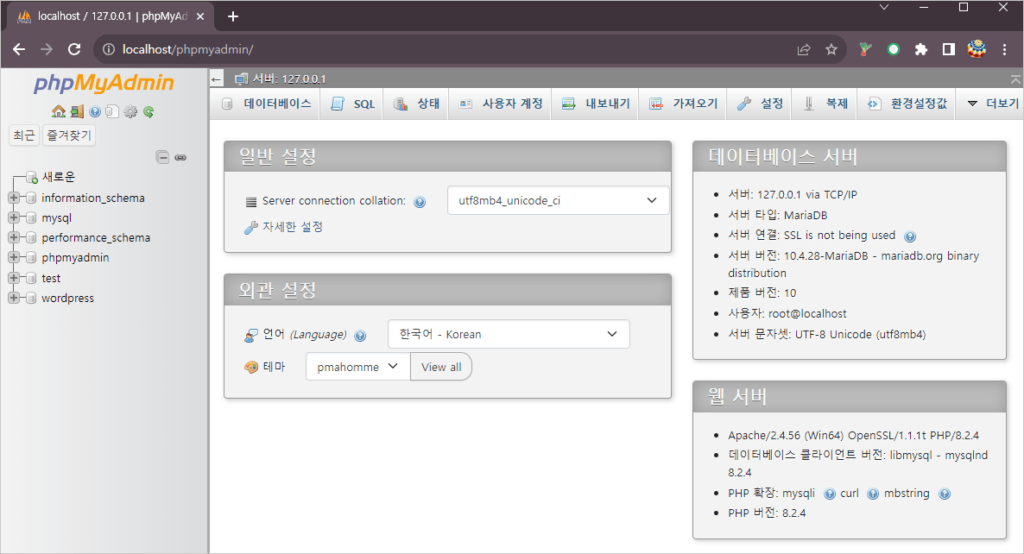Screen dimensions: 1024x554
Task: Click the share page icon in address bar
Action: coord(804,49)
